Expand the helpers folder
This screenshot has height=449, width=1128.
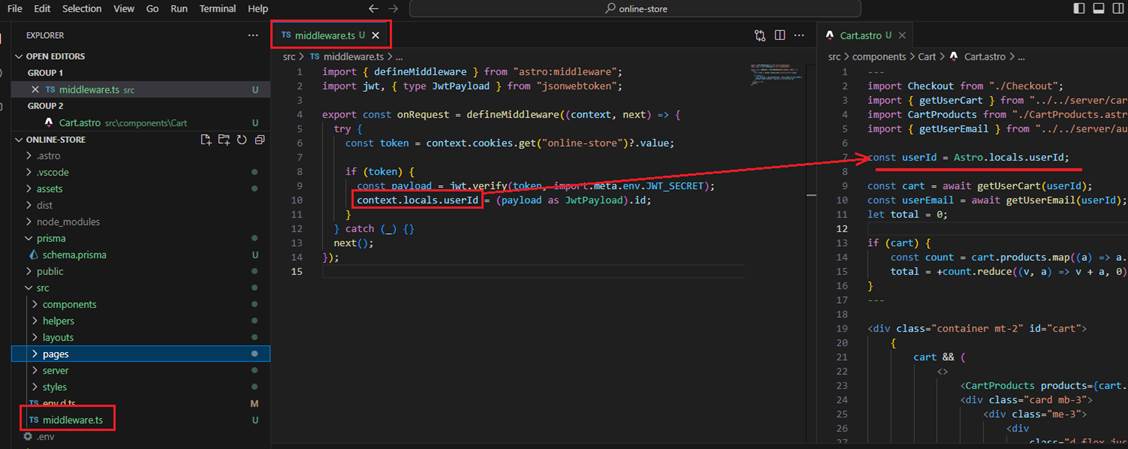(x=35, y=321)
